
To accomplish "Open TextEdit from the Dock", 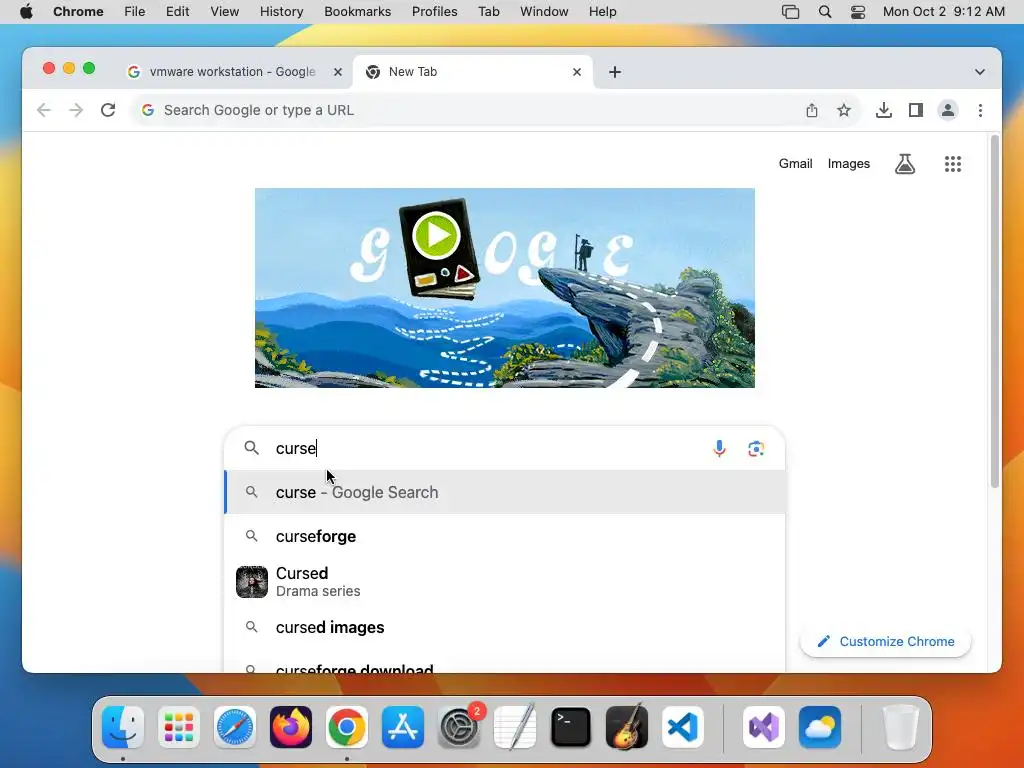I will pos(515,727).
